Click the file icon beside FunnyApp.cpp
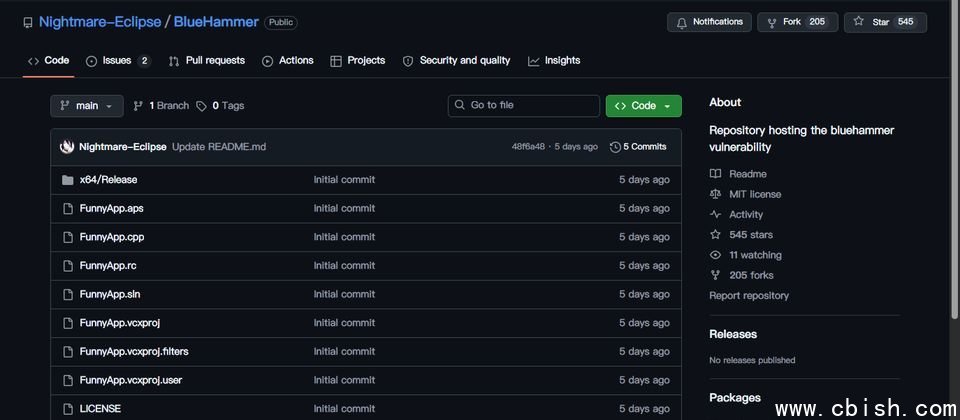The height and width of the screenshot is (420, 960). pos(68,237)
